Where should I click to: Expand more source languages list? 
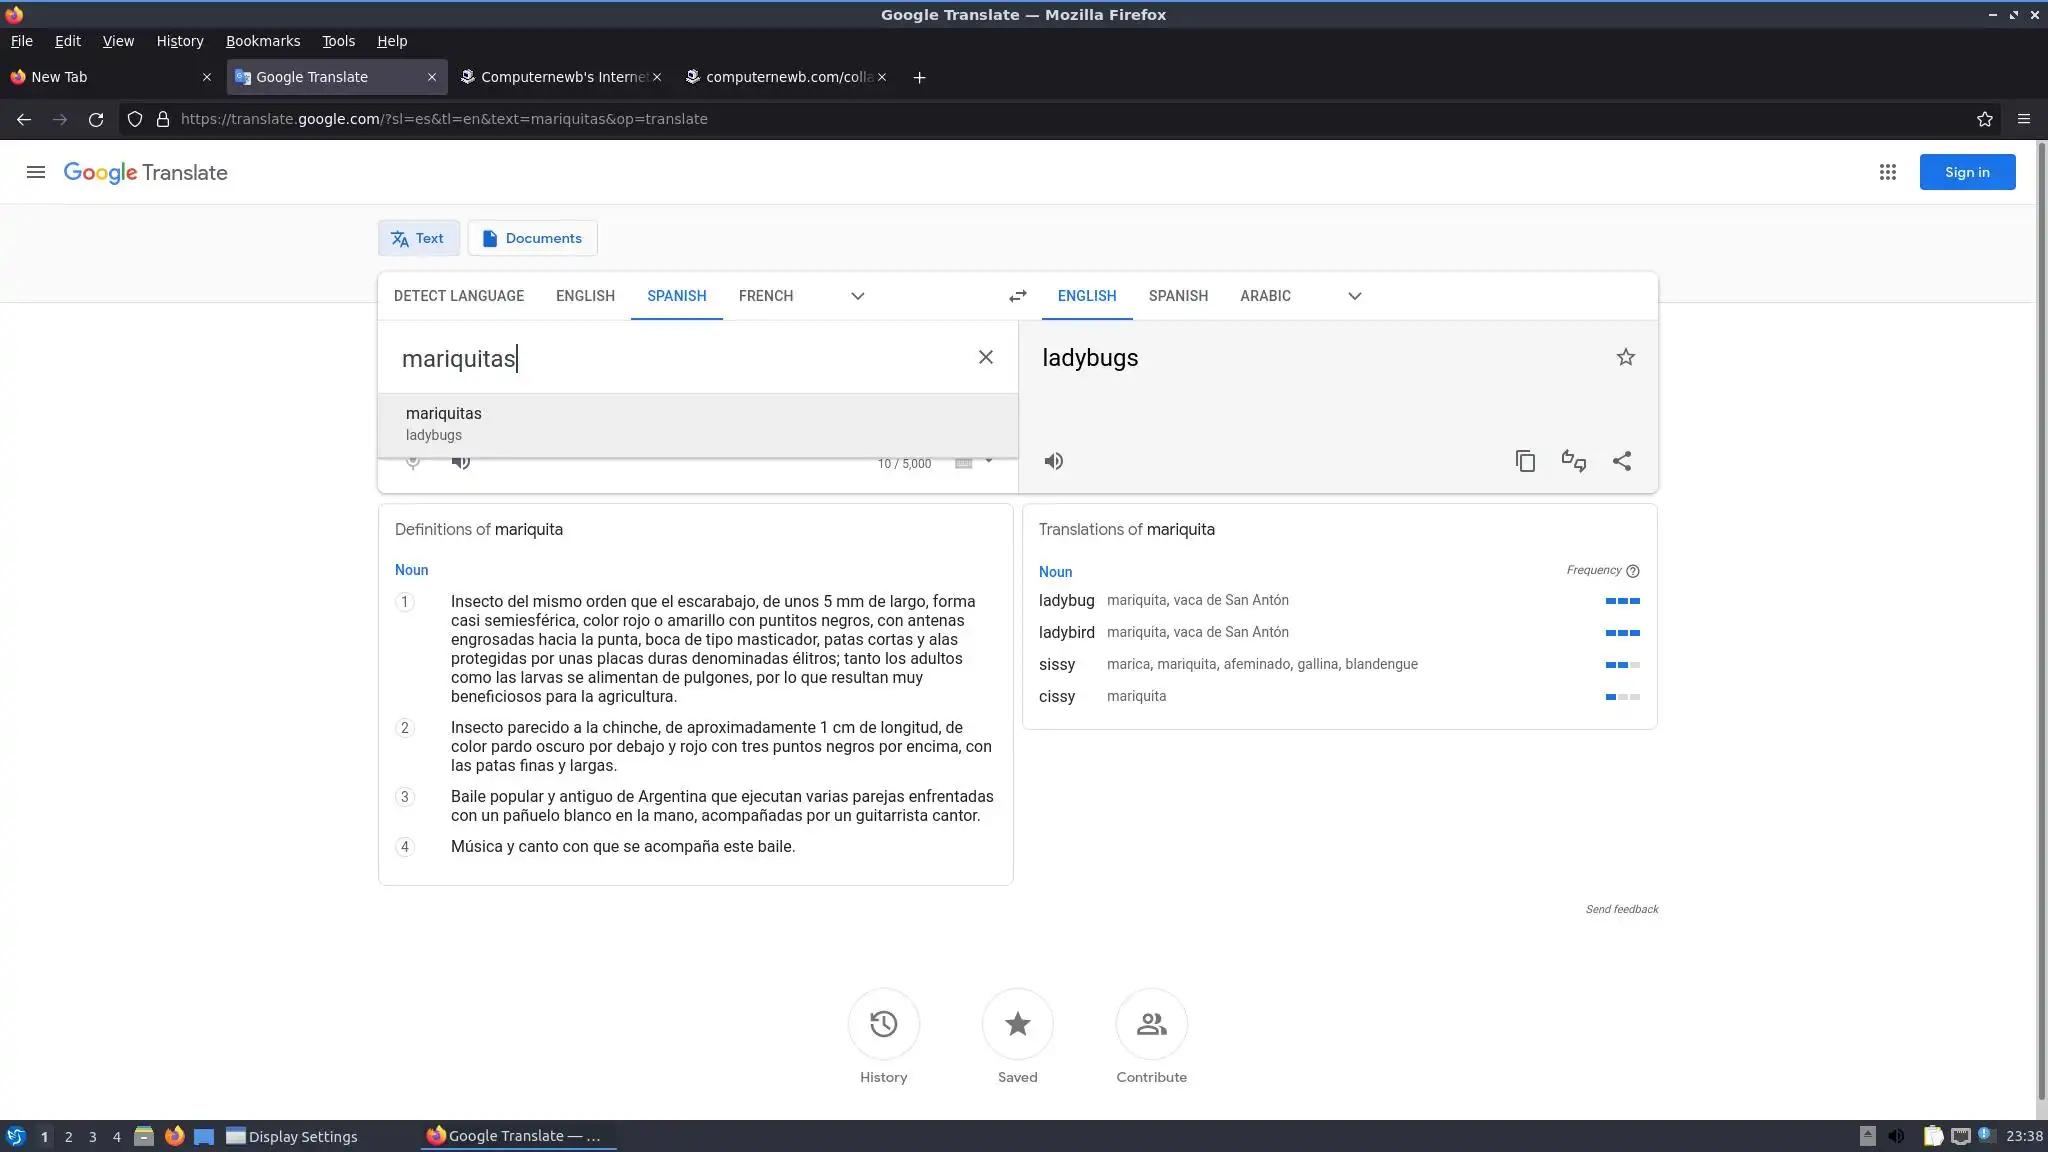click(x=857, y=296)
